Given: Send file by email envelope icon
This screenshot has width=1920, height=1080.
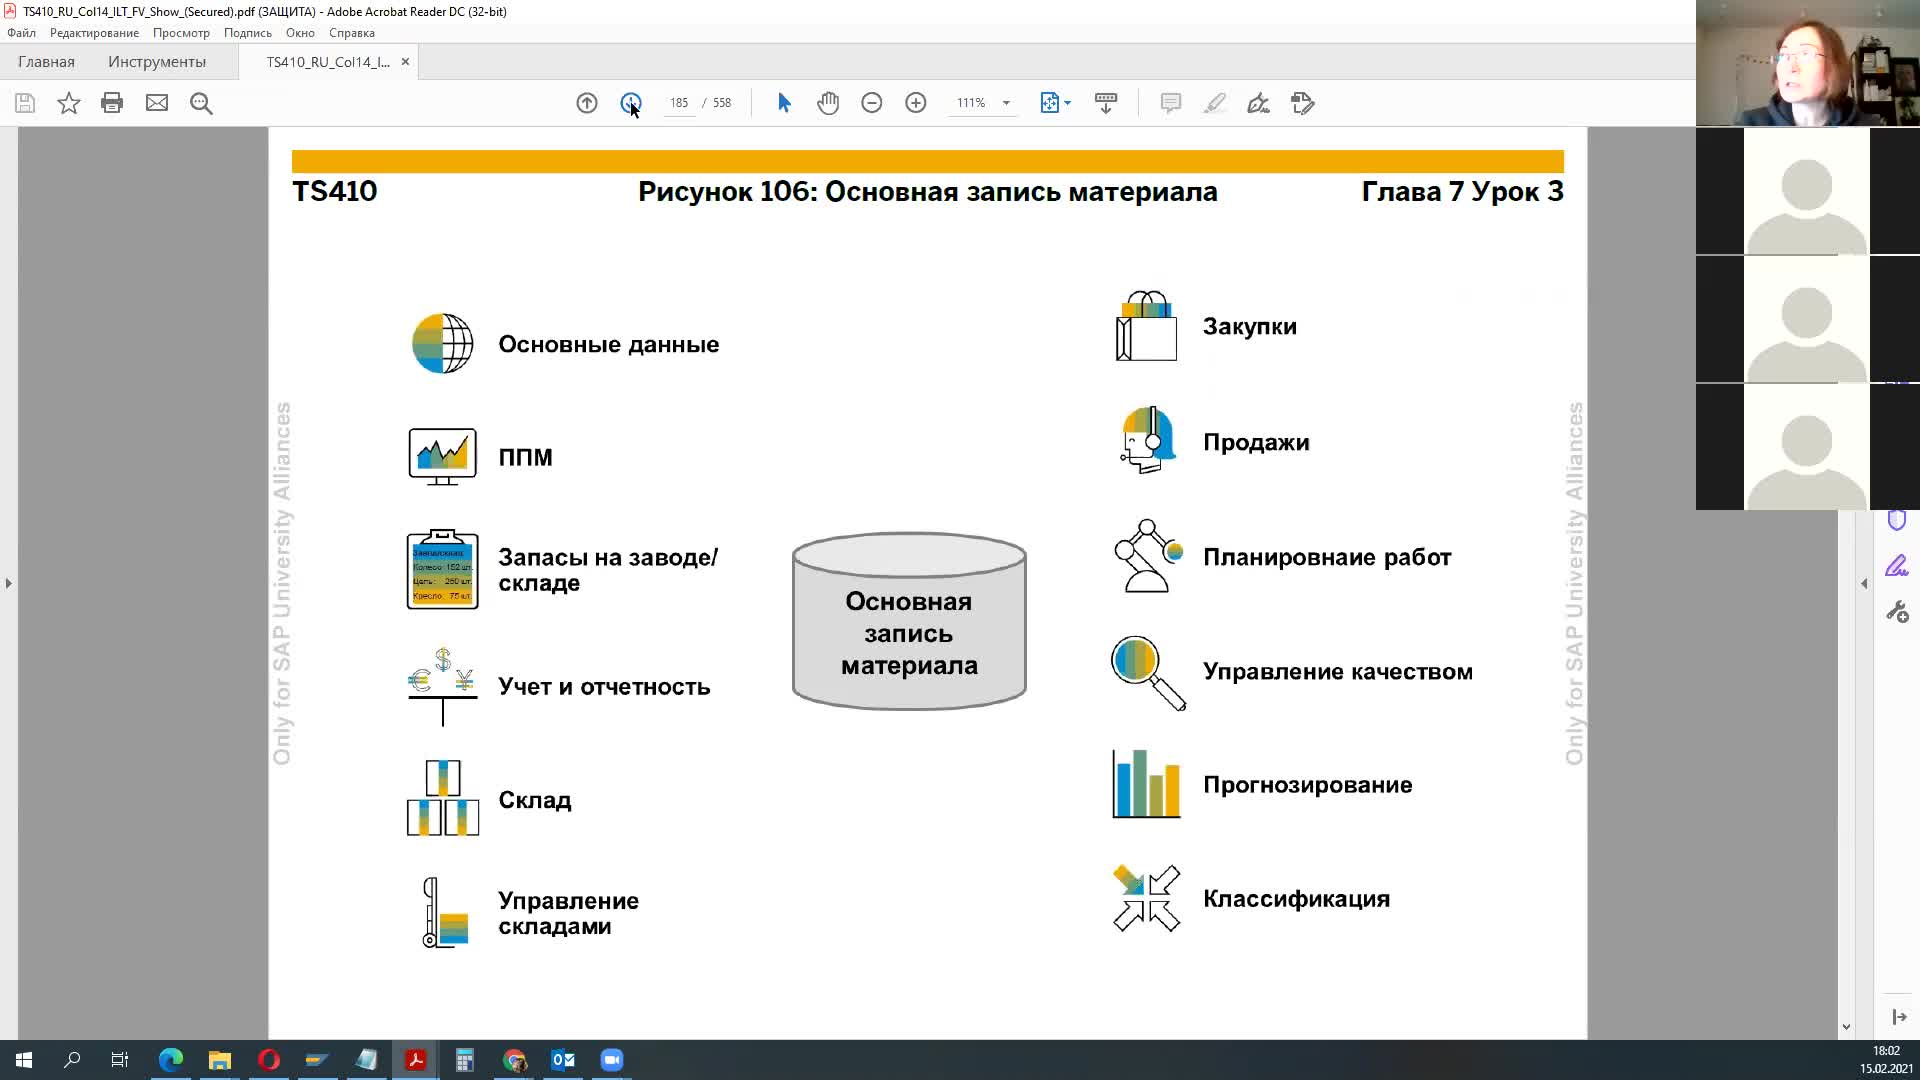Looking at the screenshot, I should click(x=157, y=103).
